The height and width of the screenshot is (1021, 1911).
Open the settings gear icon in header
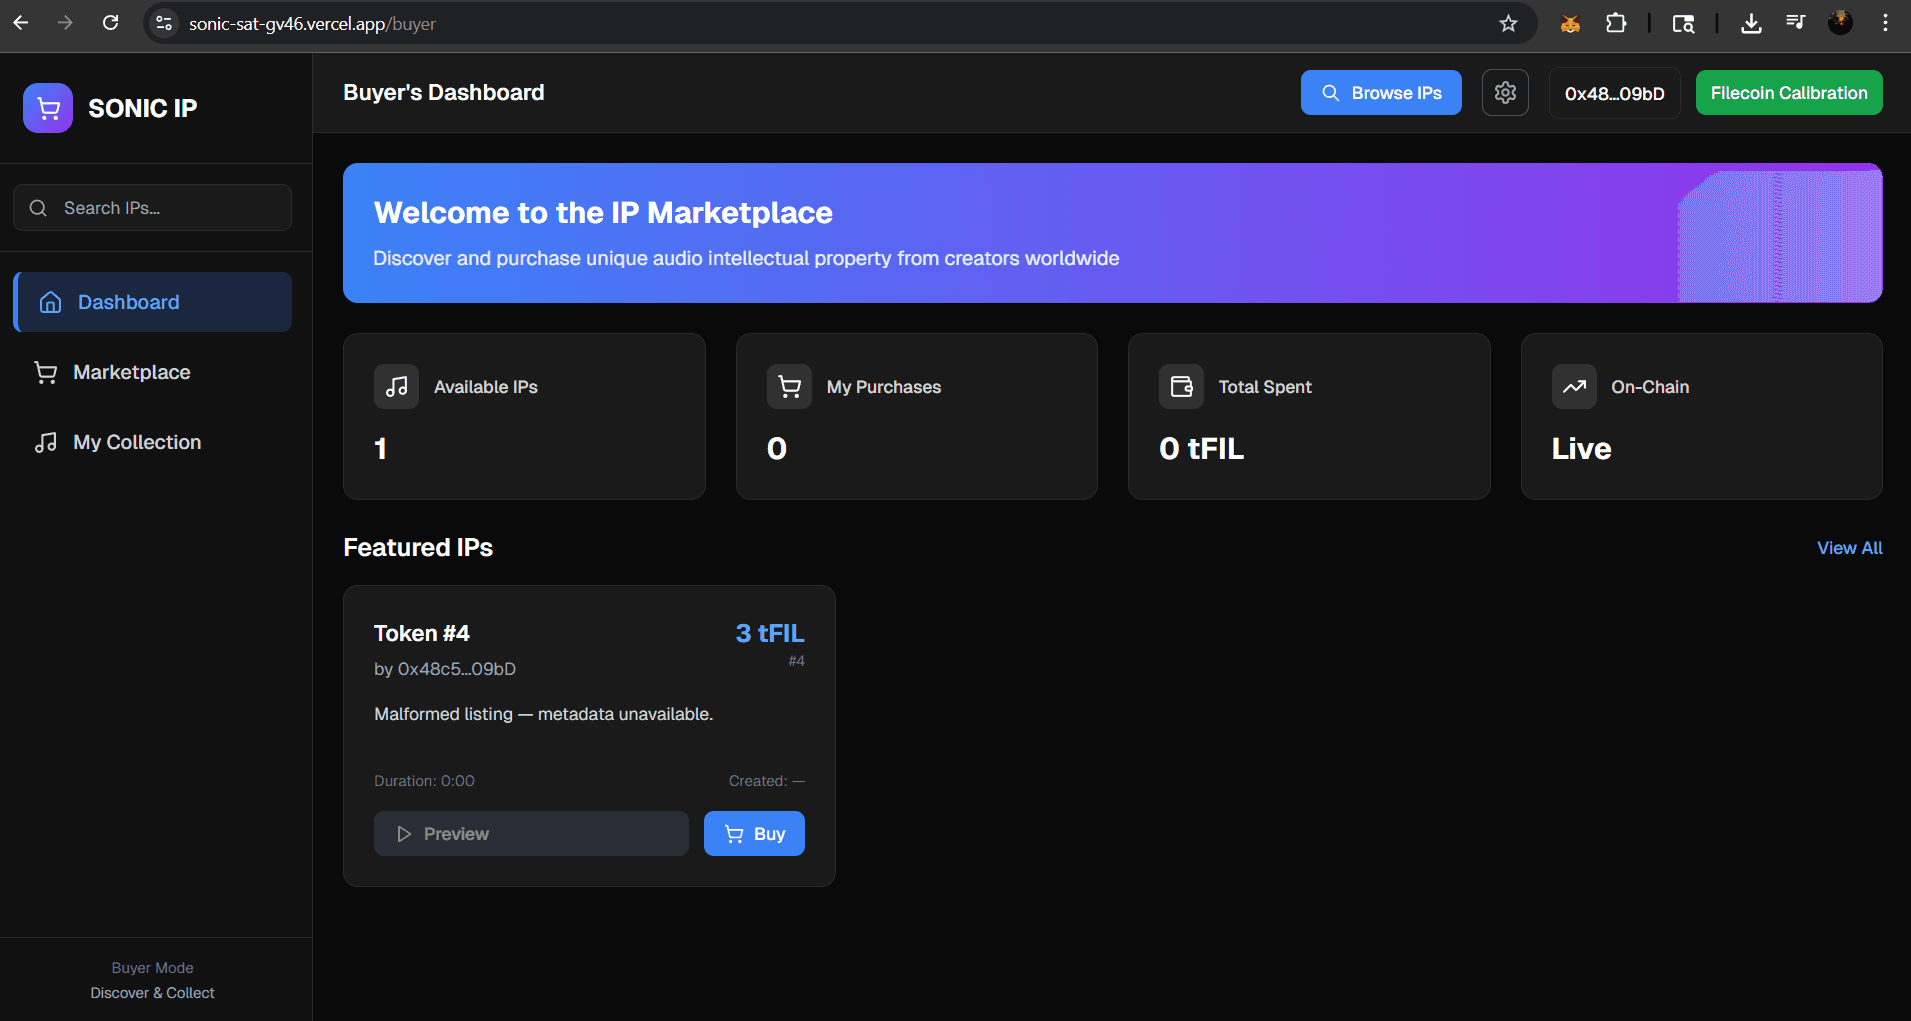pos(1505,93)
